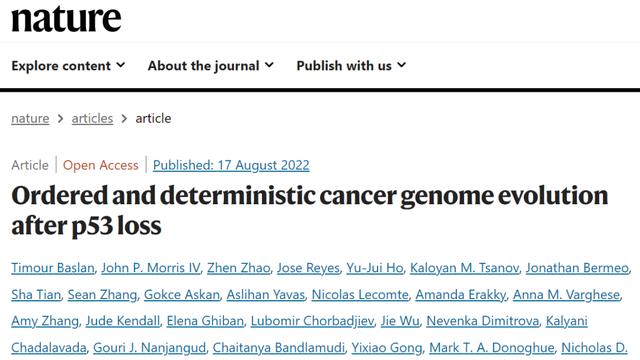This screenshot has height=360, width=640.
Task: Open Gokce Askan author link
Action: pyautogui.click(x=182, y=295)
